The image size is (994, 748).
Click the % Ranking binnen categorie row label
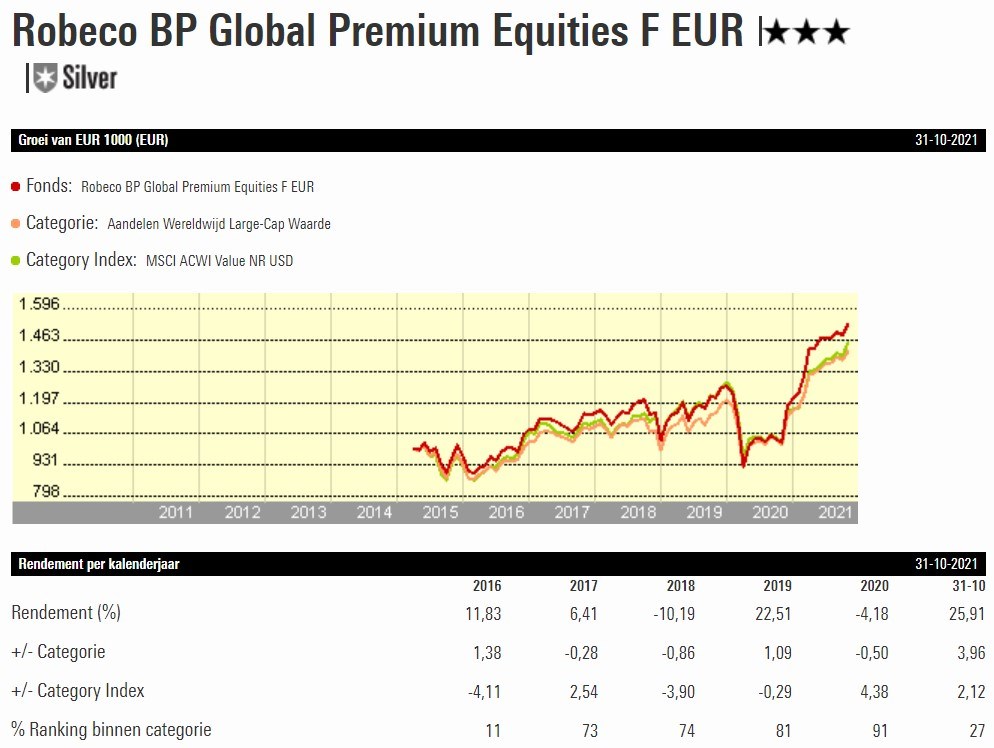[111, 729]
